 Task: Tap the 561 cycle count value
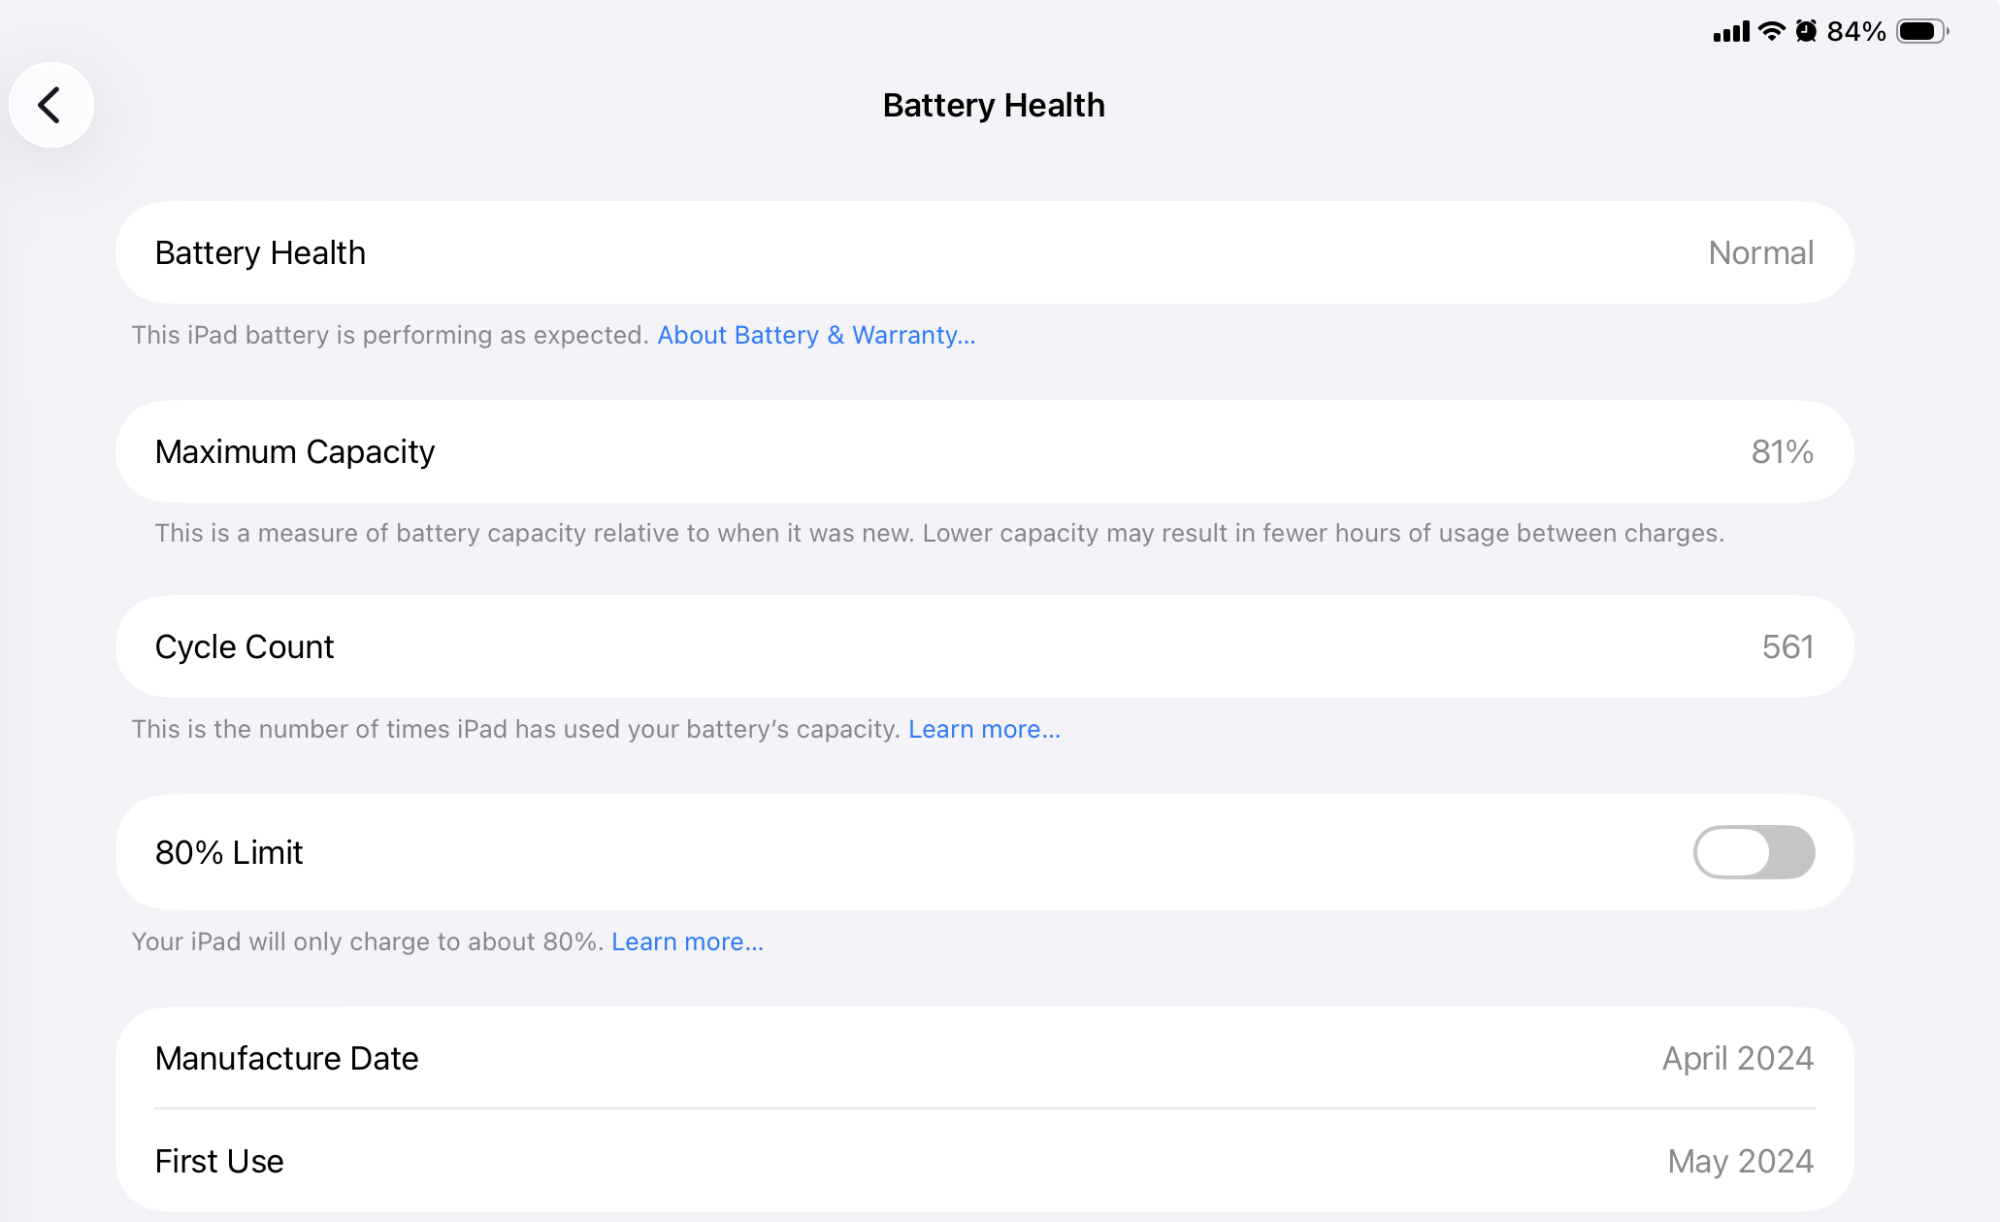[1787, 647]
